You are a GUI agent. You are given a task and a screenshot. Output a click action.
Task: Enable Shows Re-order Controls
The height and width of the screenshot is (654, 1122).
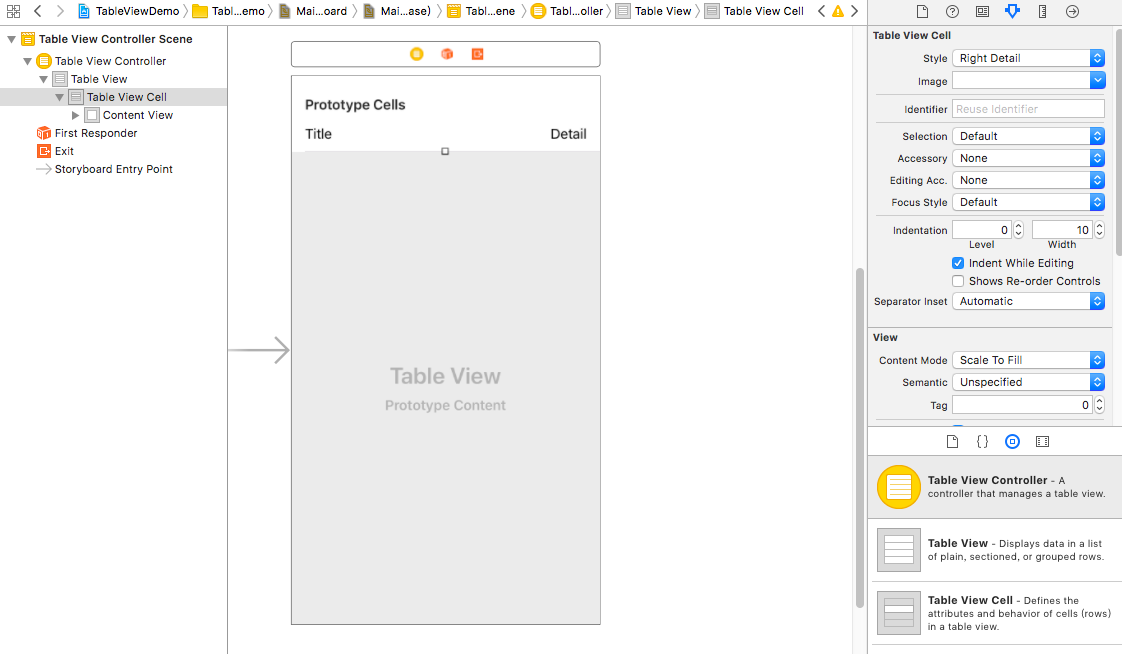958,281
